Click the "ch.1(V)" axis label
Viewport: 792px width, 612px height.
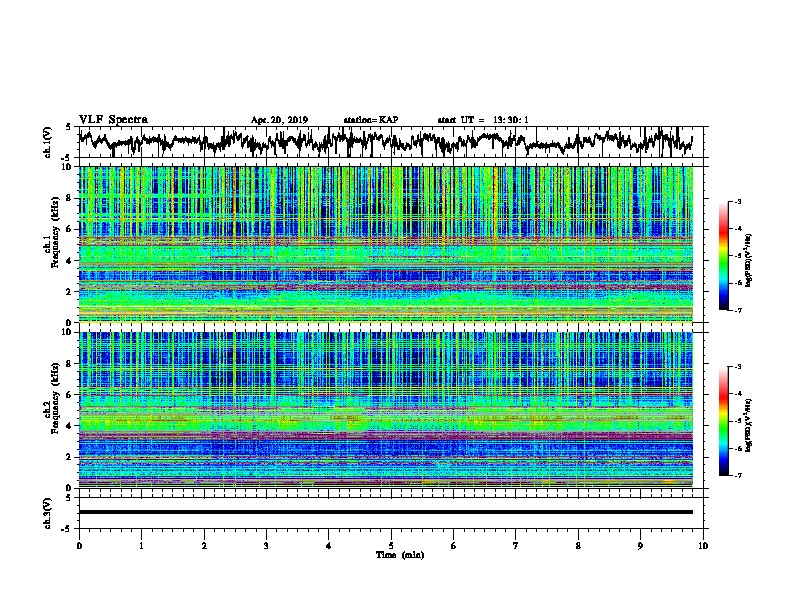point(47,142)
